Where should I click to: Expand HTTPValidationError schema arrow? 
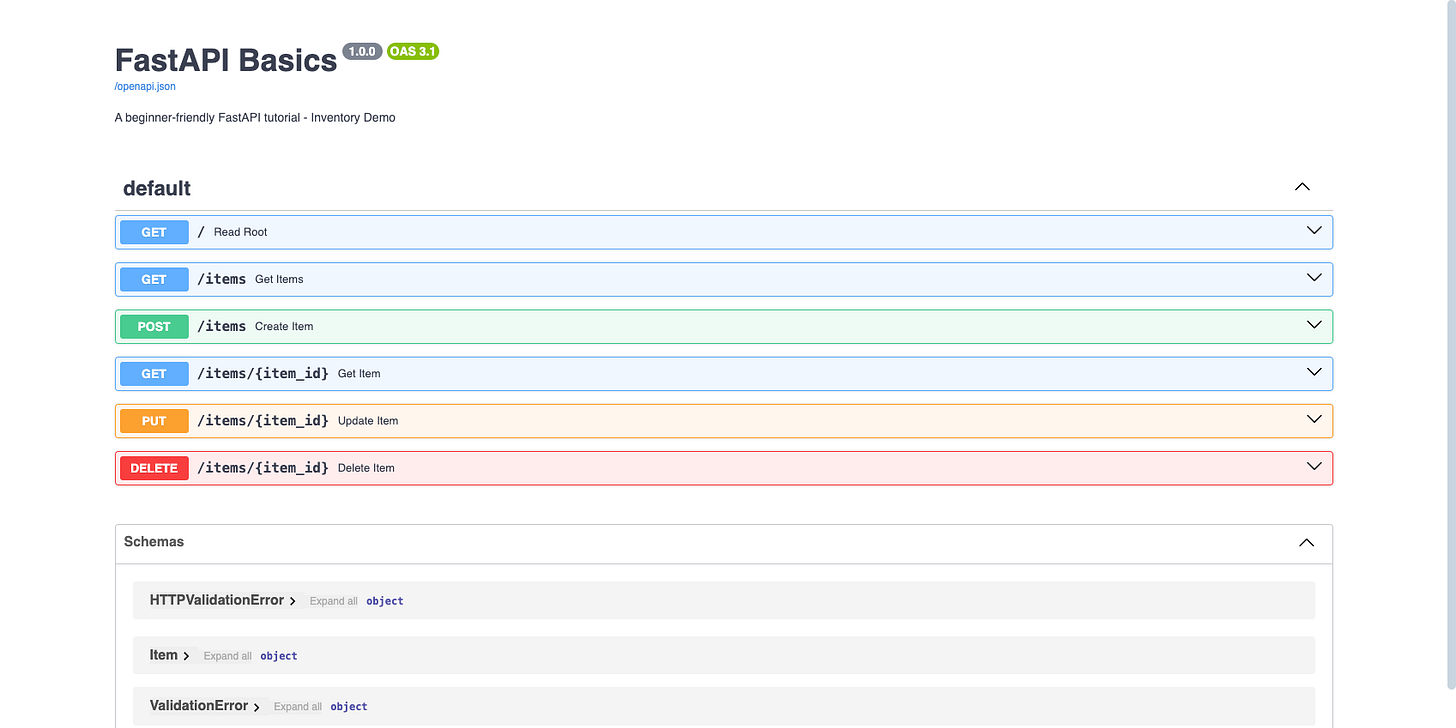(293, 601)
